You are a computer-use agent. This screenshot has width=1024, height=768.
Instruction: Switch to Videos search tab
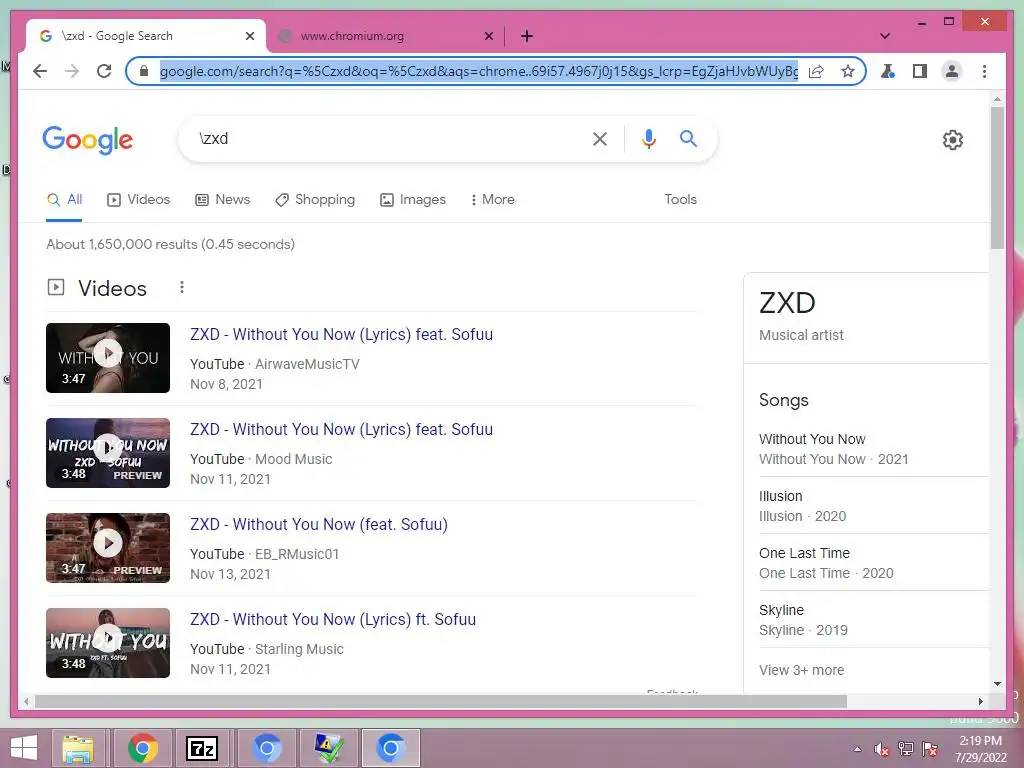pos(138,200)
